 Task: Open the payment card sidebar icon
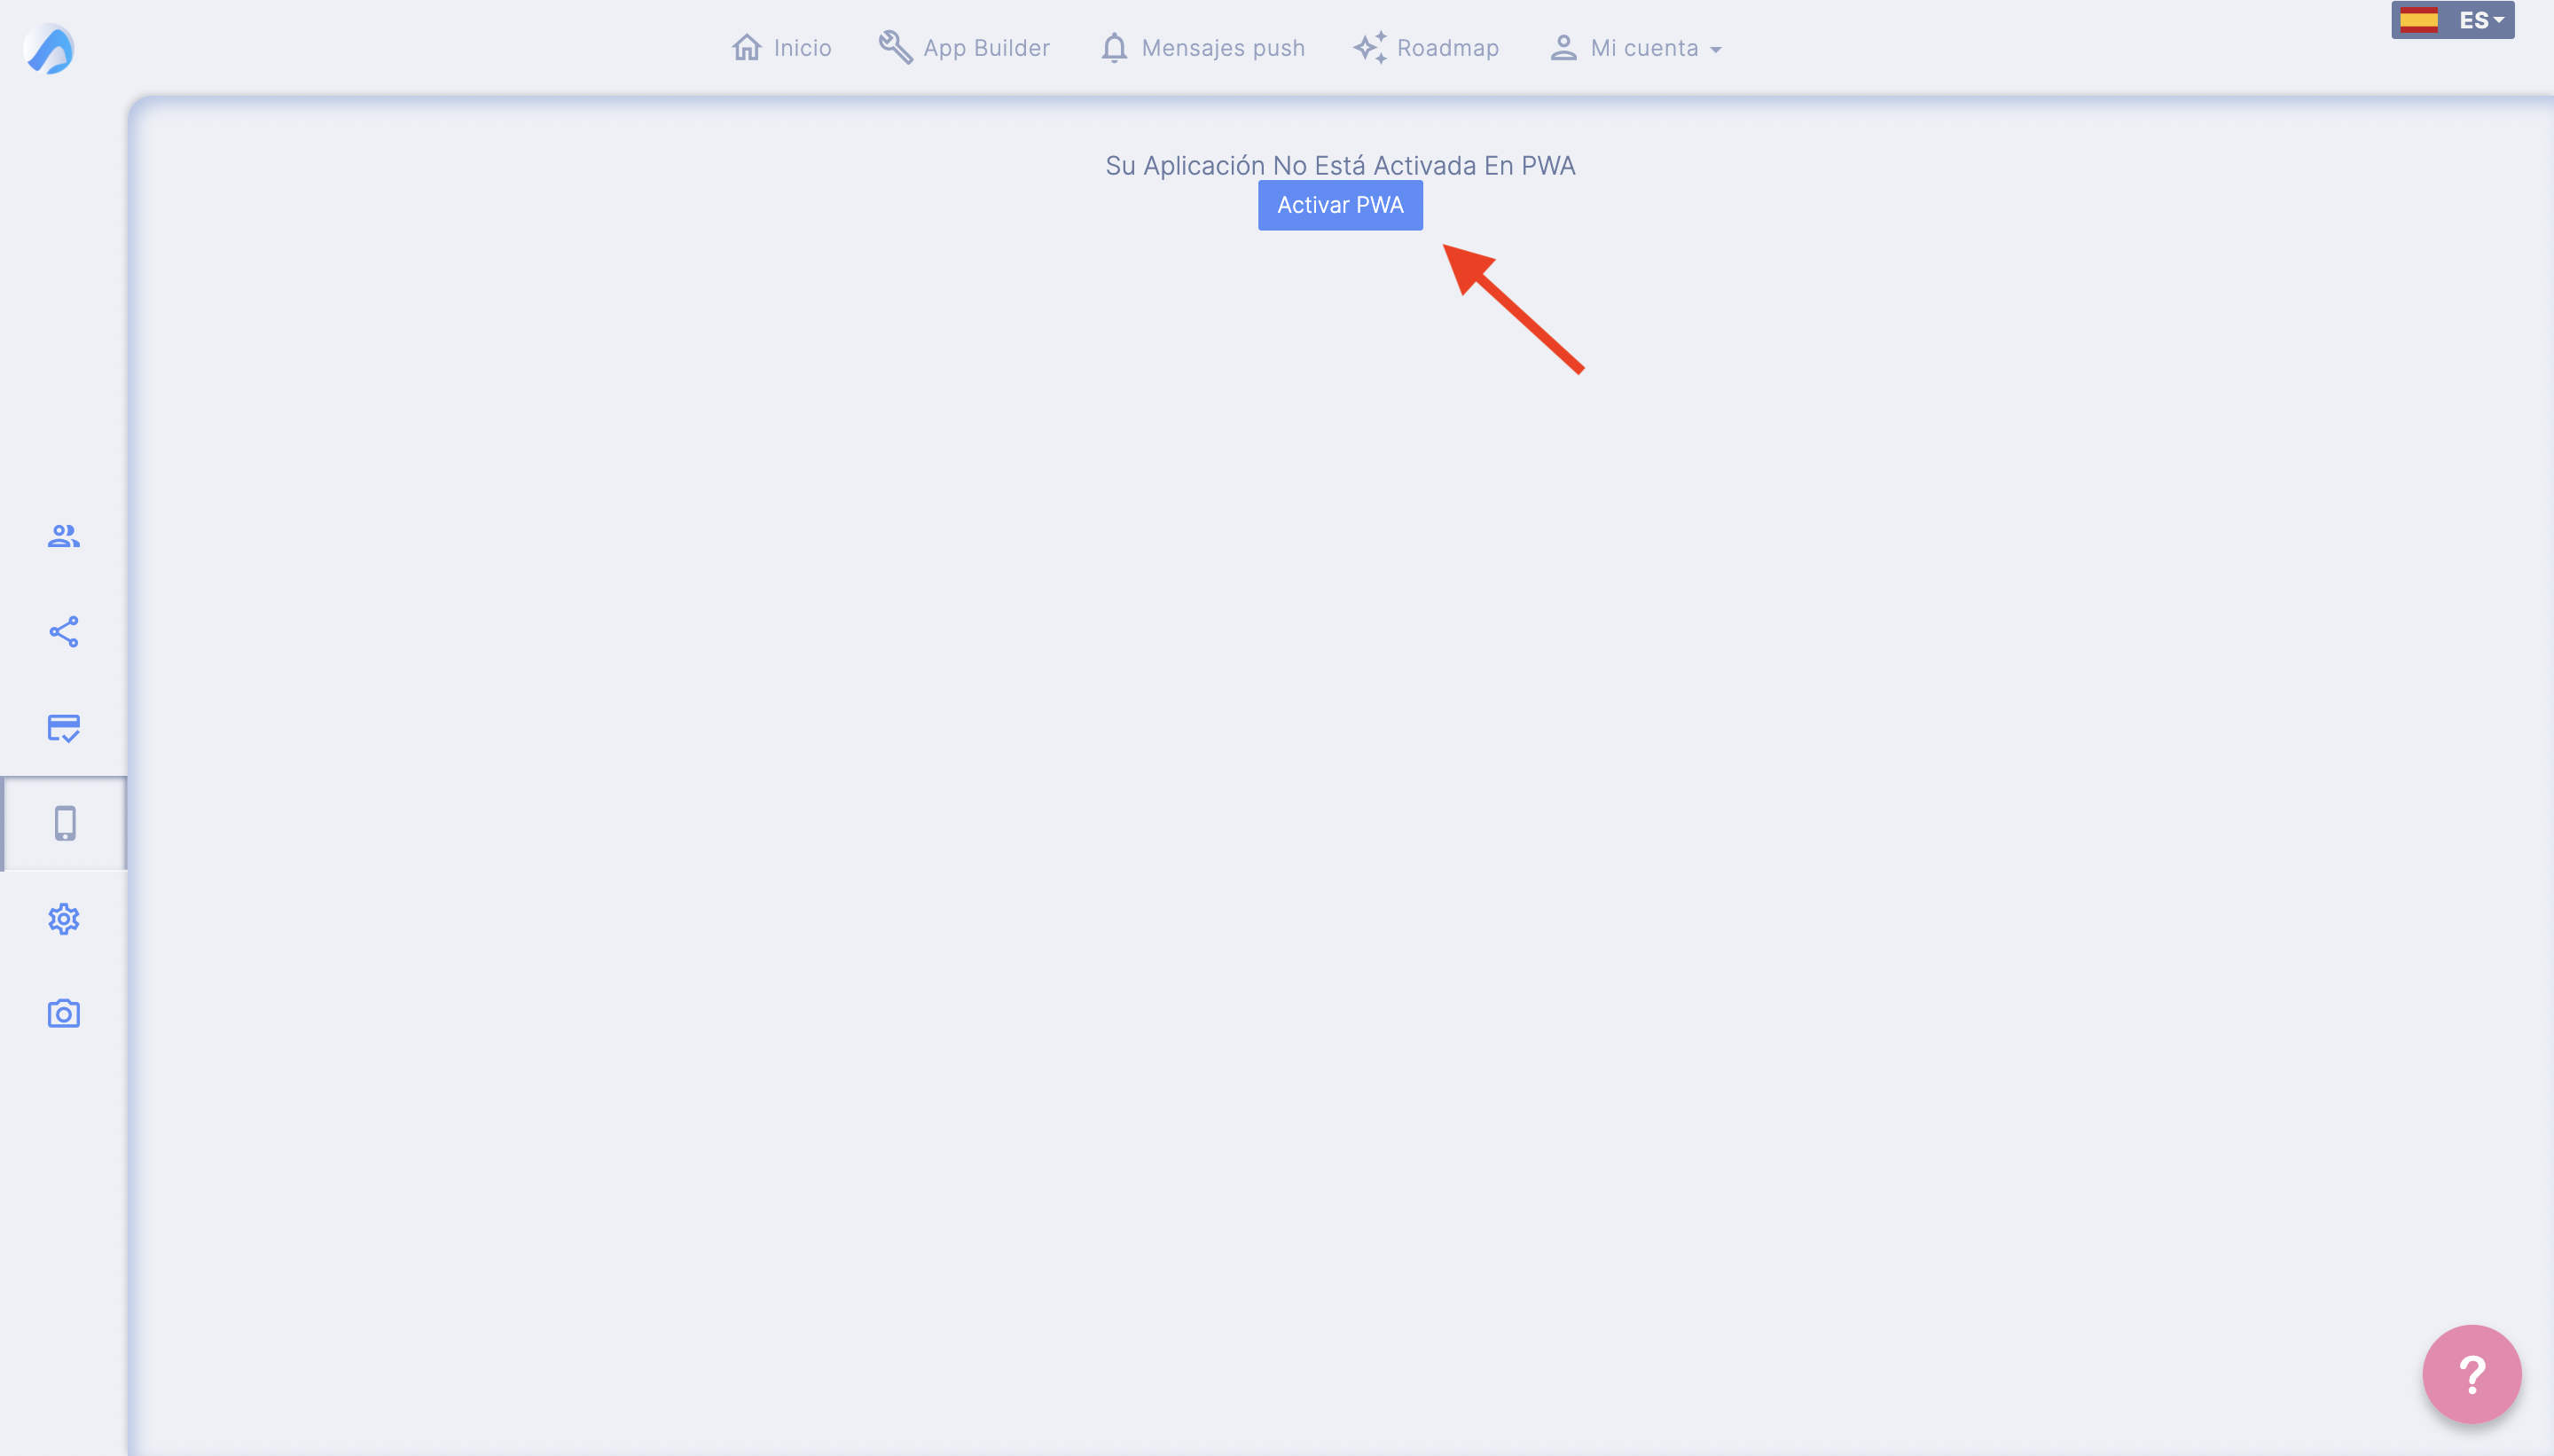point(64,727)
